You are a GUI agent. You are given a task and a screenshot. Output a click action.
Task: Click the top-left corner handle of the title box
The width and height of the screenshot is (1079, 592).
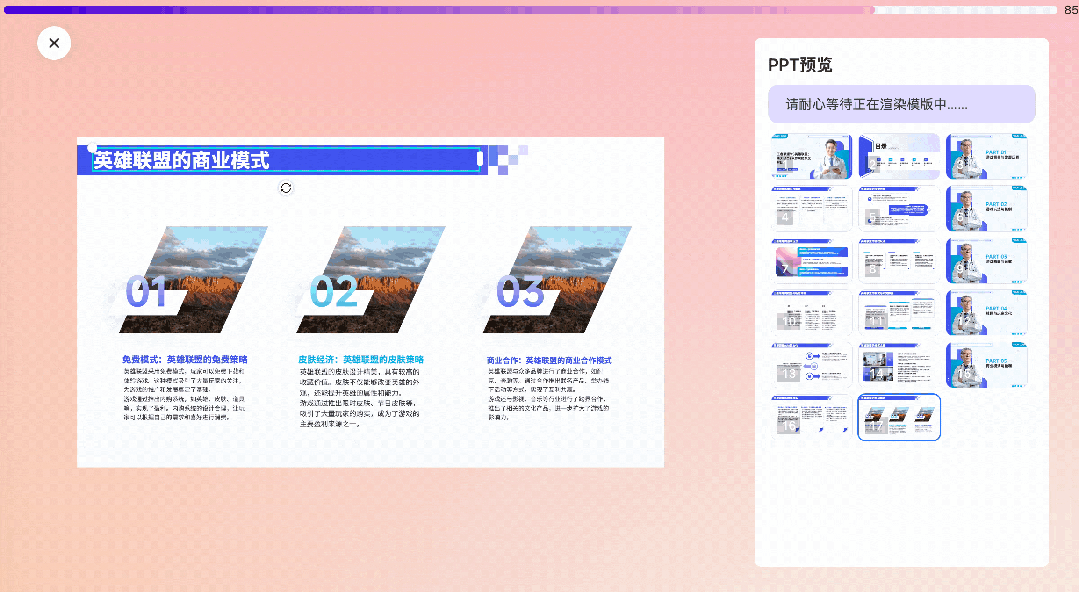92,147
